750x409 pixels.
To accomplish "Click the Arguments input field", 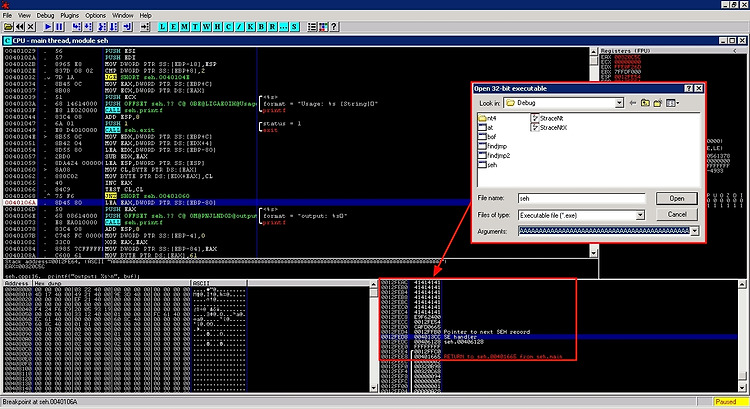I will point(604,232).
